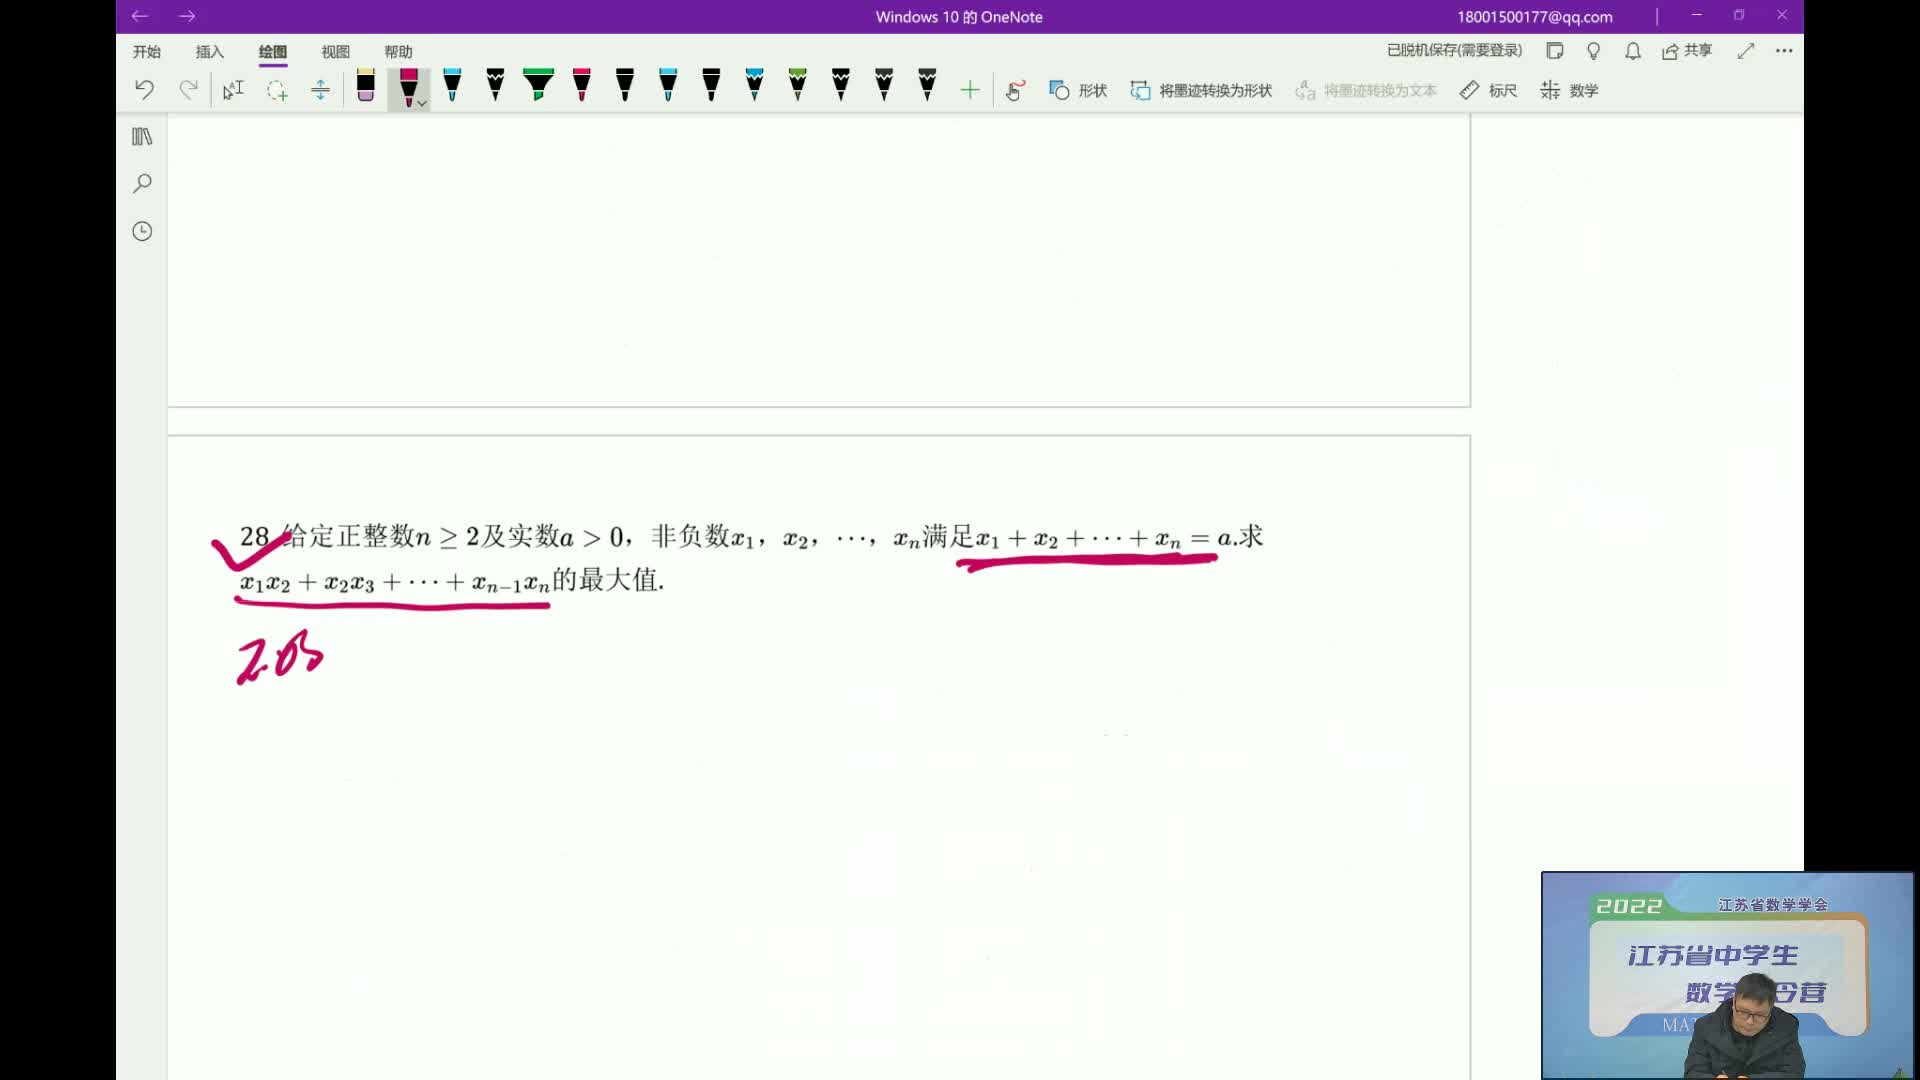Switch to the 视图 (View) tab
Screen dimensions: 1920x1080
335,52
